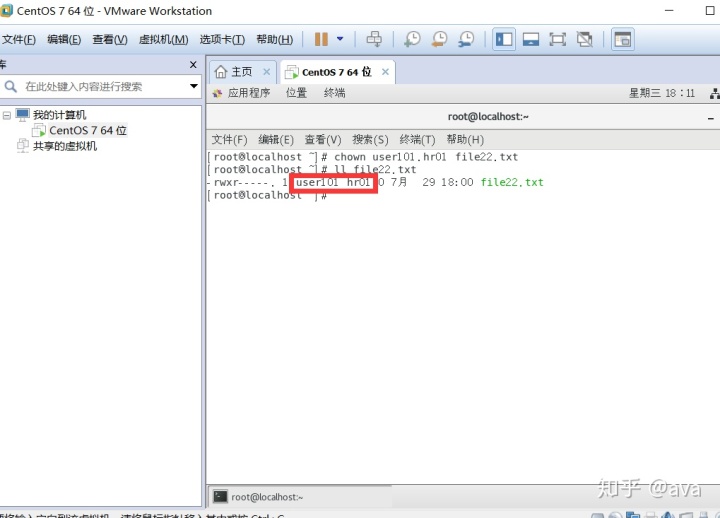Click the green file22.txt text in output
The width and height of the screenshot is (720, 518).
coord(512,182)
